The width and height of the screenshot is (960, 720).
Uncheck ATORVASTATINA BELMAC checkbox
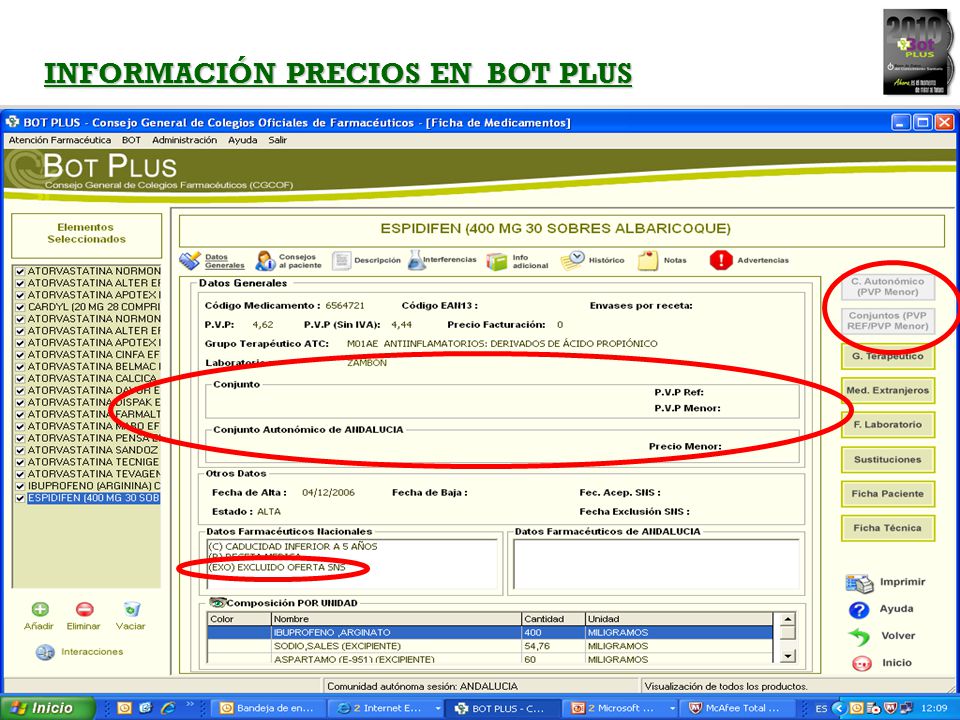coord(20,367)
